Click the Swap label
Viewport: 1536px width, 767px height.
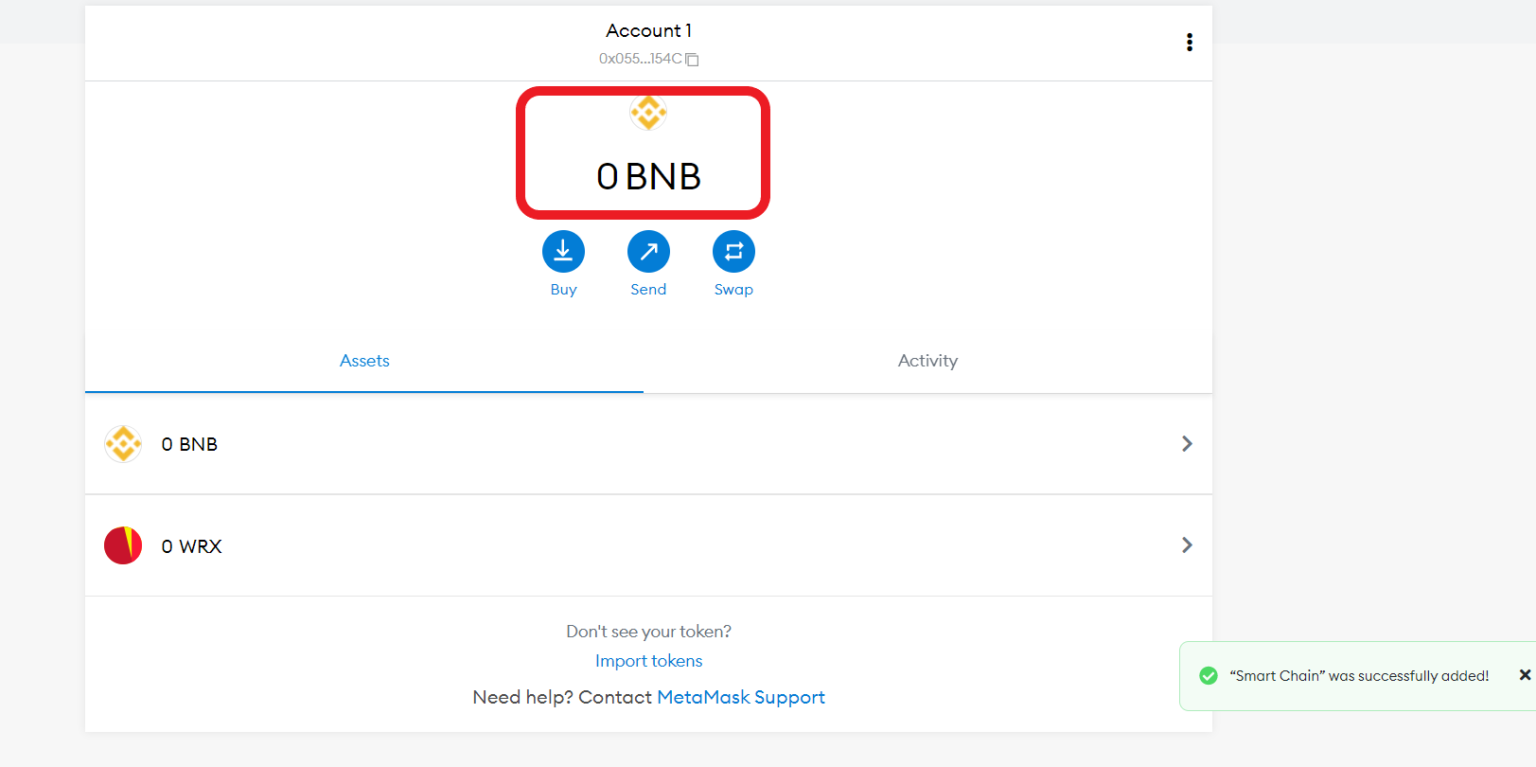(733, 289)
